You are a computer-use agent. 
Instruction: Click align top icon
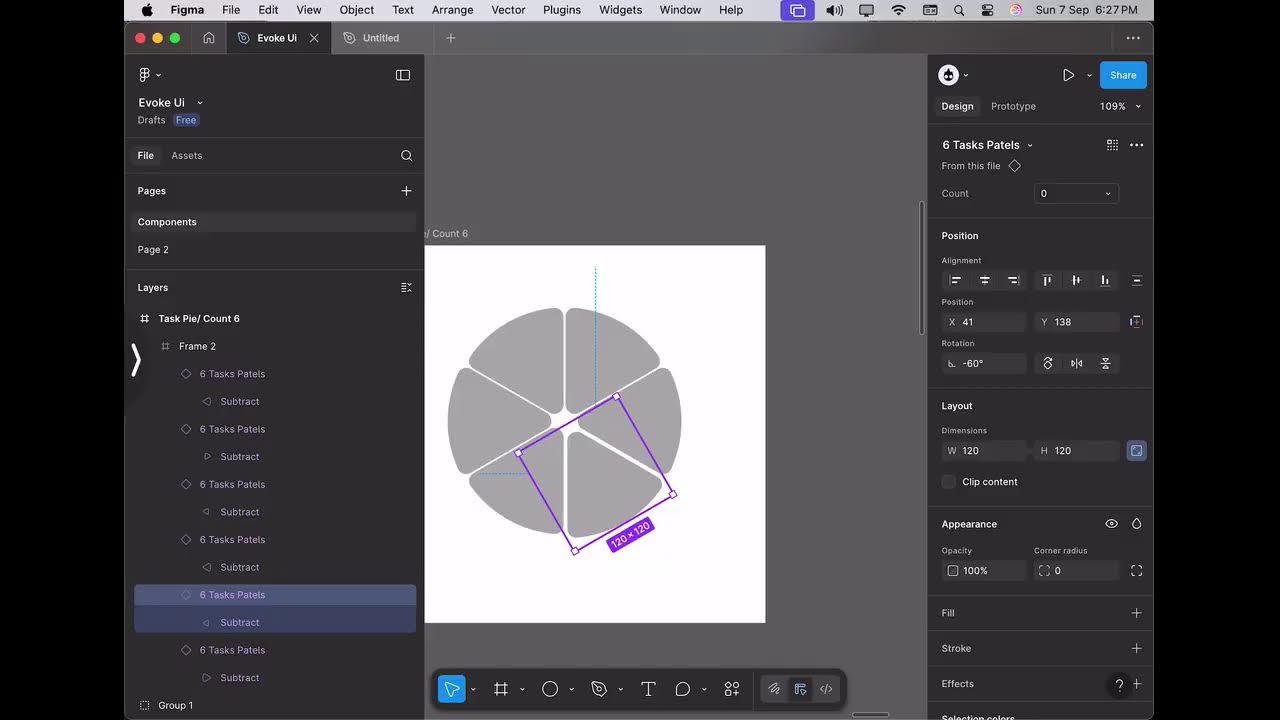1047,281
